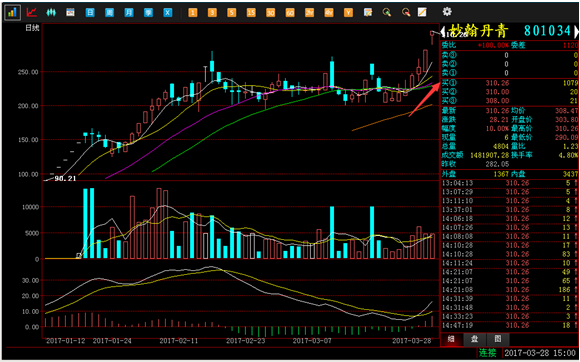580x362 pixels.
Task: Choose the 1-minute period button
Action: 193,13
